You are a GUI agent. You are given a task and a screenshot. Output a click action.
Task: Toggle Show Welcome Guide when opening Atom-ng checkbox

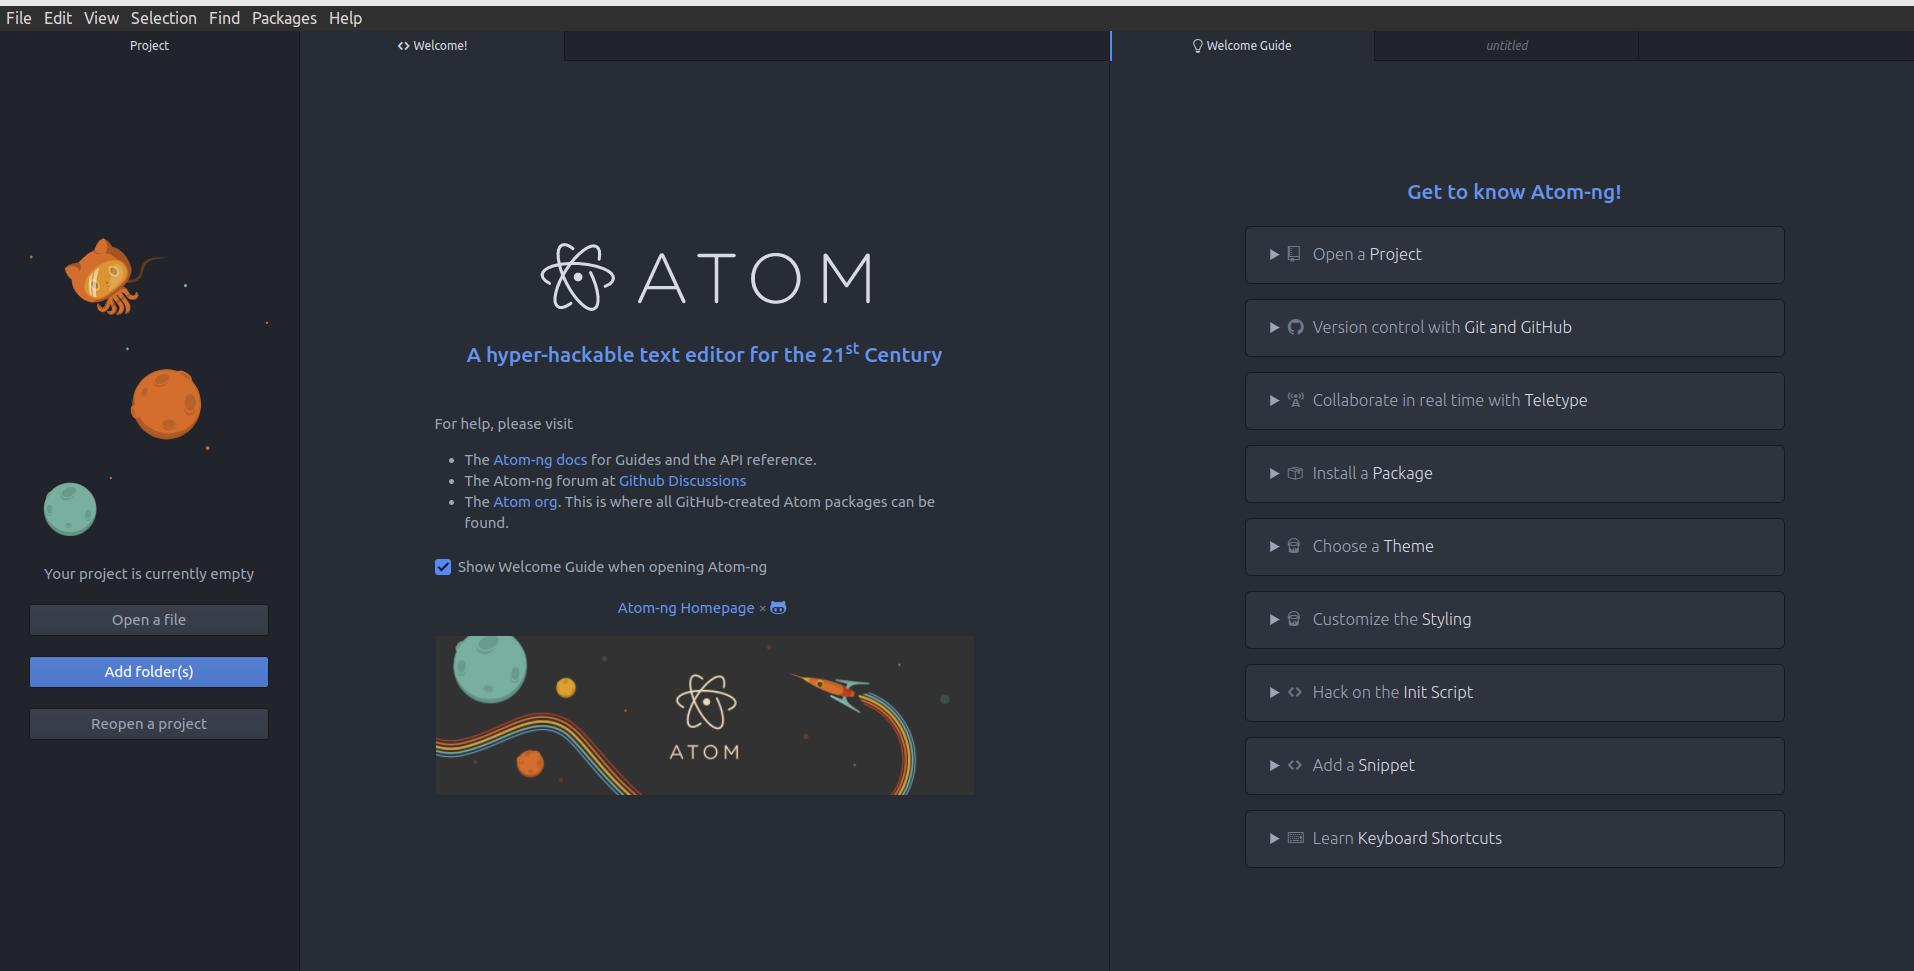point(443,567)
